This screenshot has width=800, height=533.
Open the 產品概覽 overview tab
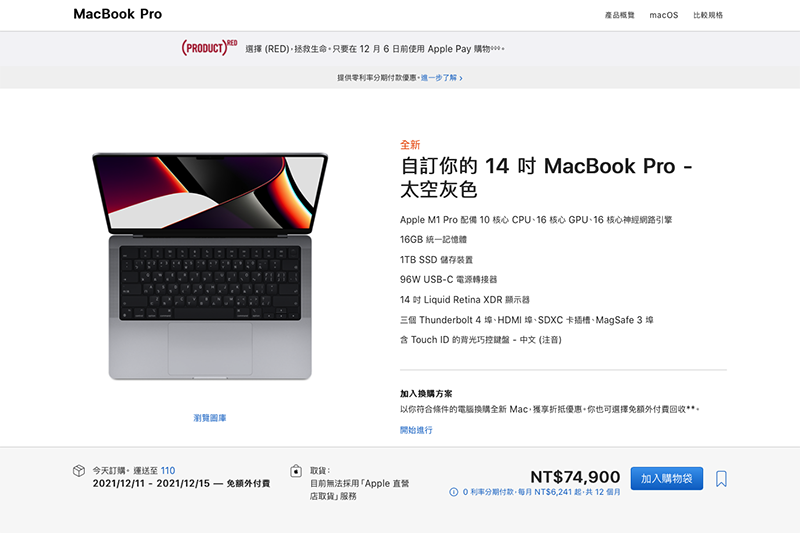619,15
